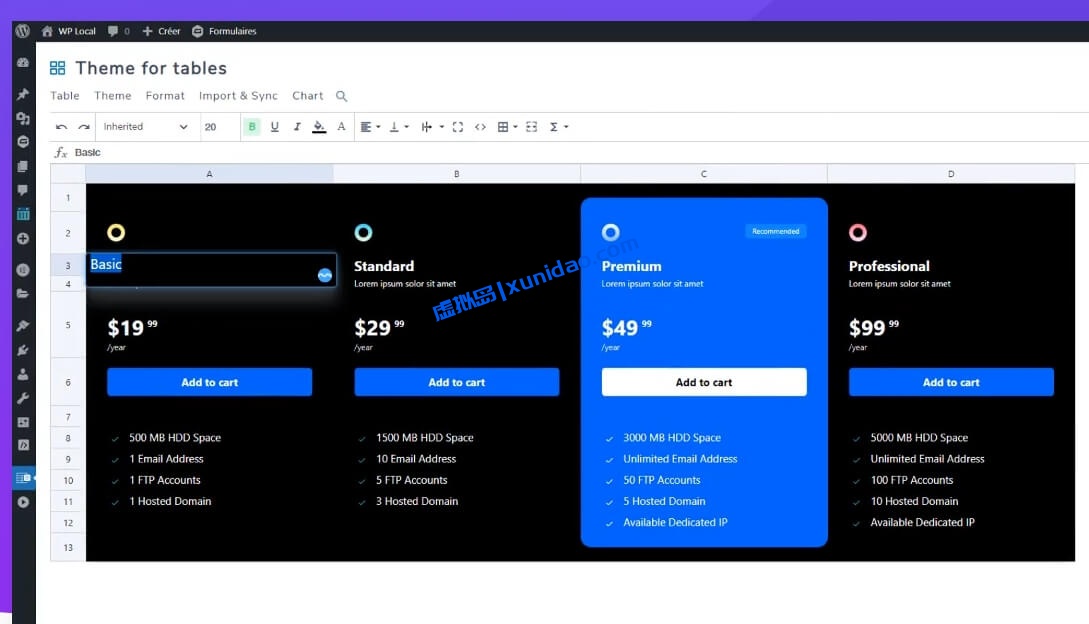Open the code view icon
This screenshot has width=1089, height=624.
(480, 126)
